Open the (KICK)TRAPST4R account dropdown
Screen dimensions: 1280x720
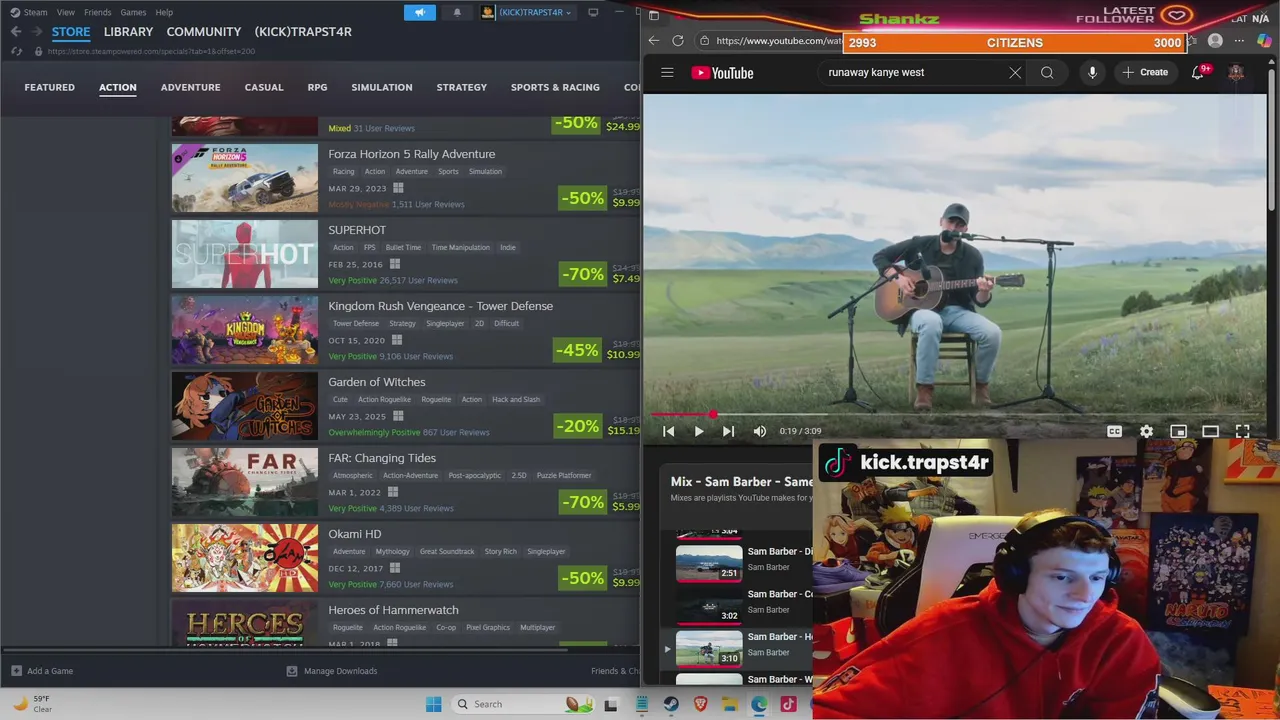click(x=526, y=12)
